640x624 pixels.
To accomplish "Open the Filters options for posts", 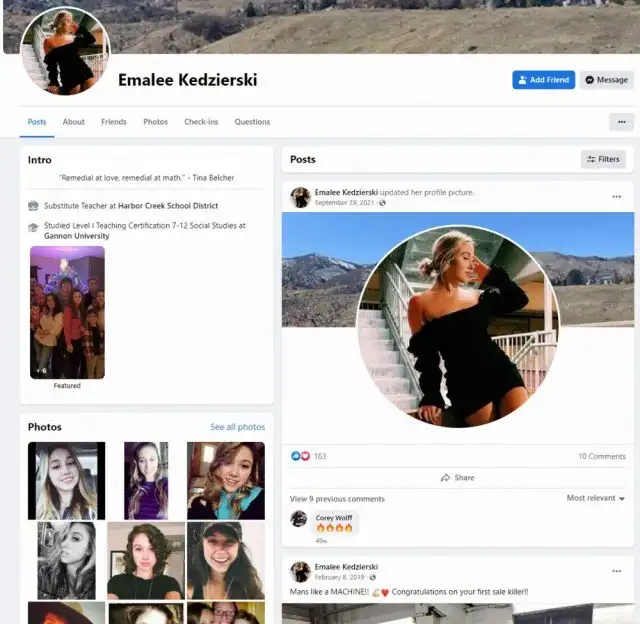I will pos(603,159).
